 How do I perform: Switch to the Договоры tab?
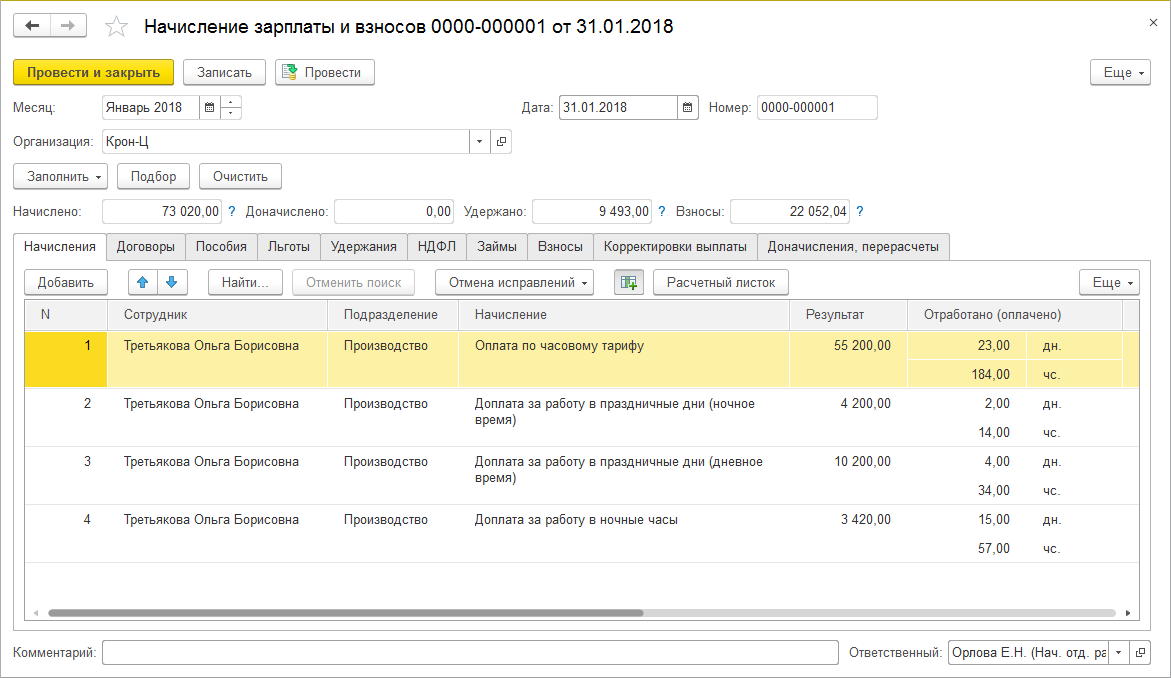tap(146, 246)
